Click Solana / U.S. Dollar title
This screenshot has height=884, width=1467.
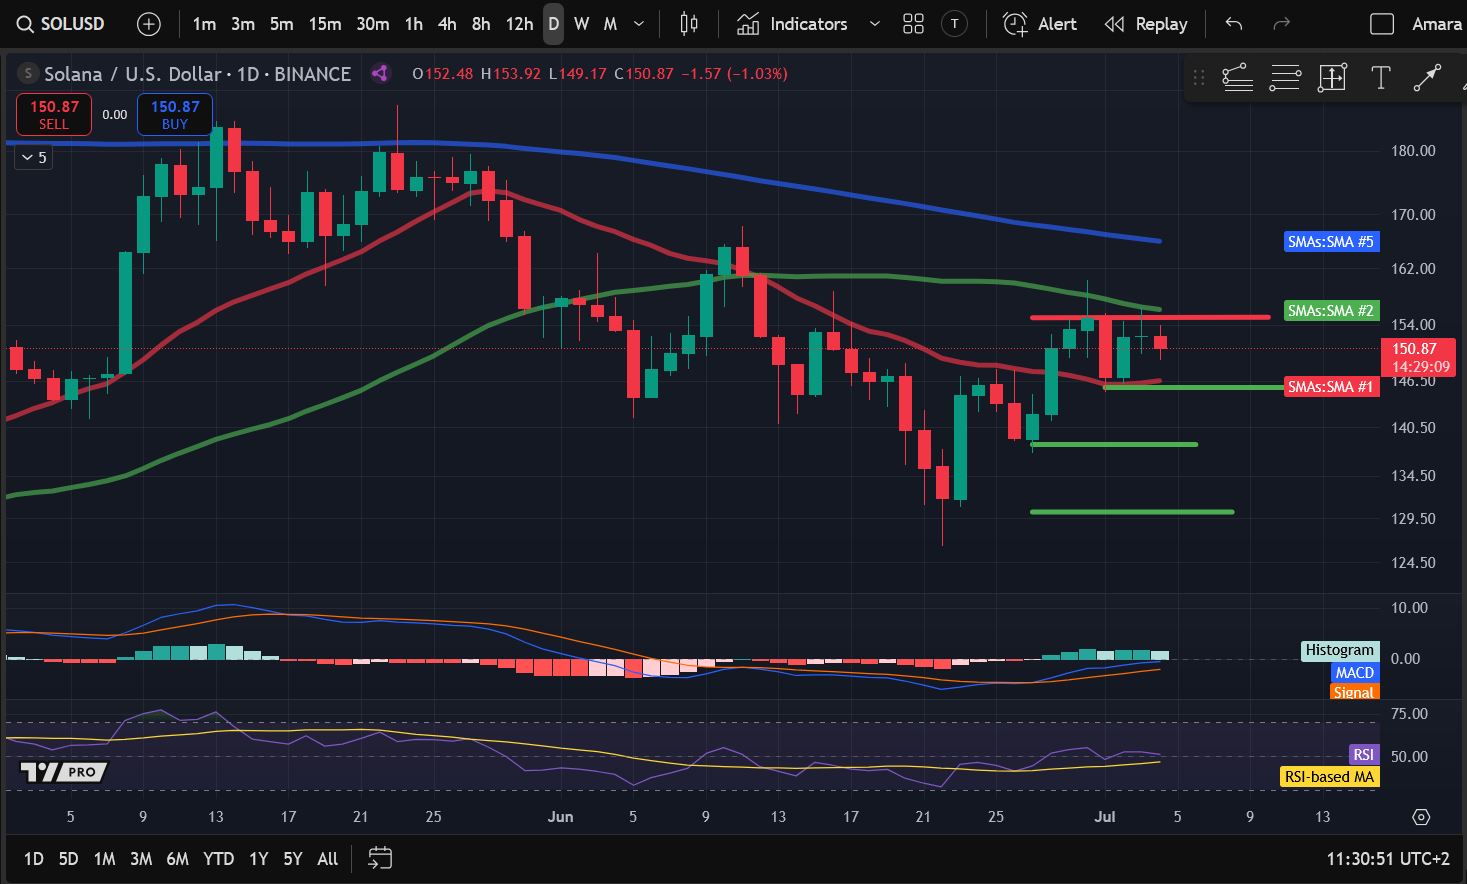tap(133, 74)
